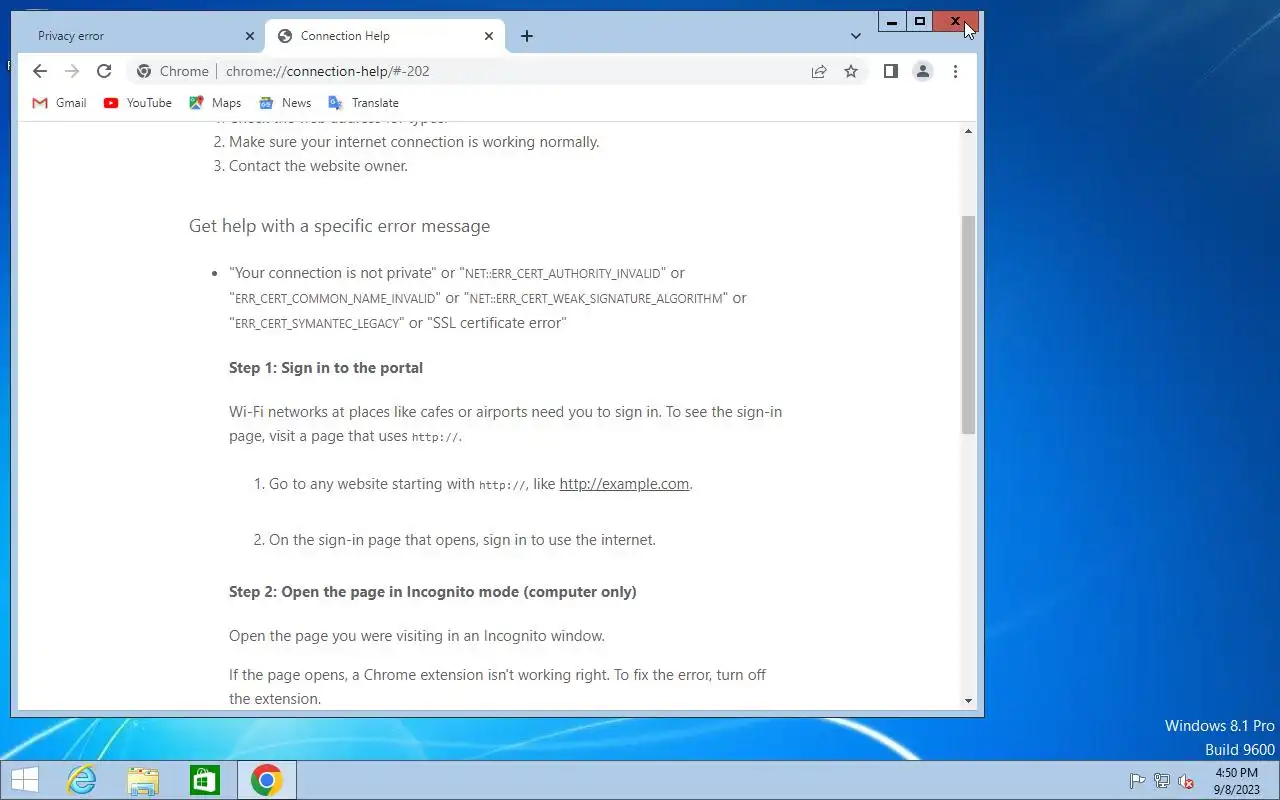1280x800 pixels.
Task: Share this page via share icon
Action: (x=819, y=71)
